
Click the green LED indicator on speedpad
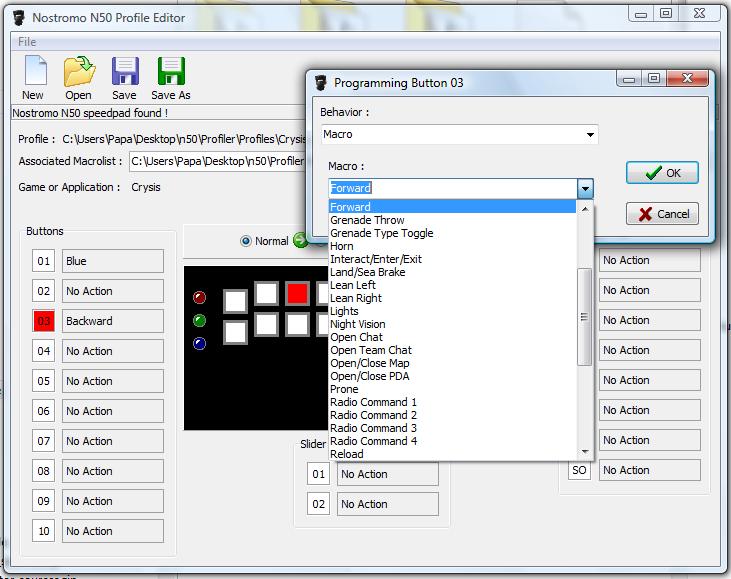(x=200, y=321)
